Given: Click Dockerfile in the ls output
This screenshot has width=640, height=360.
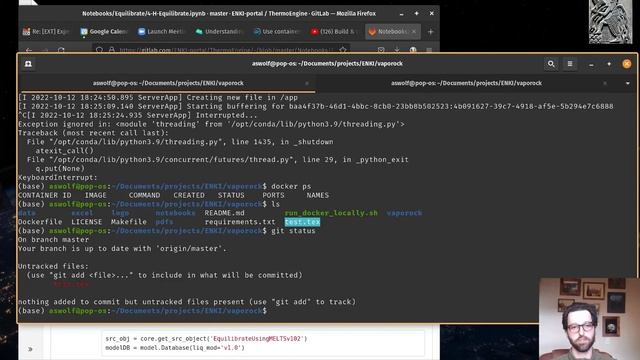Looking at the screenshot, I should (x=40, y=222).
